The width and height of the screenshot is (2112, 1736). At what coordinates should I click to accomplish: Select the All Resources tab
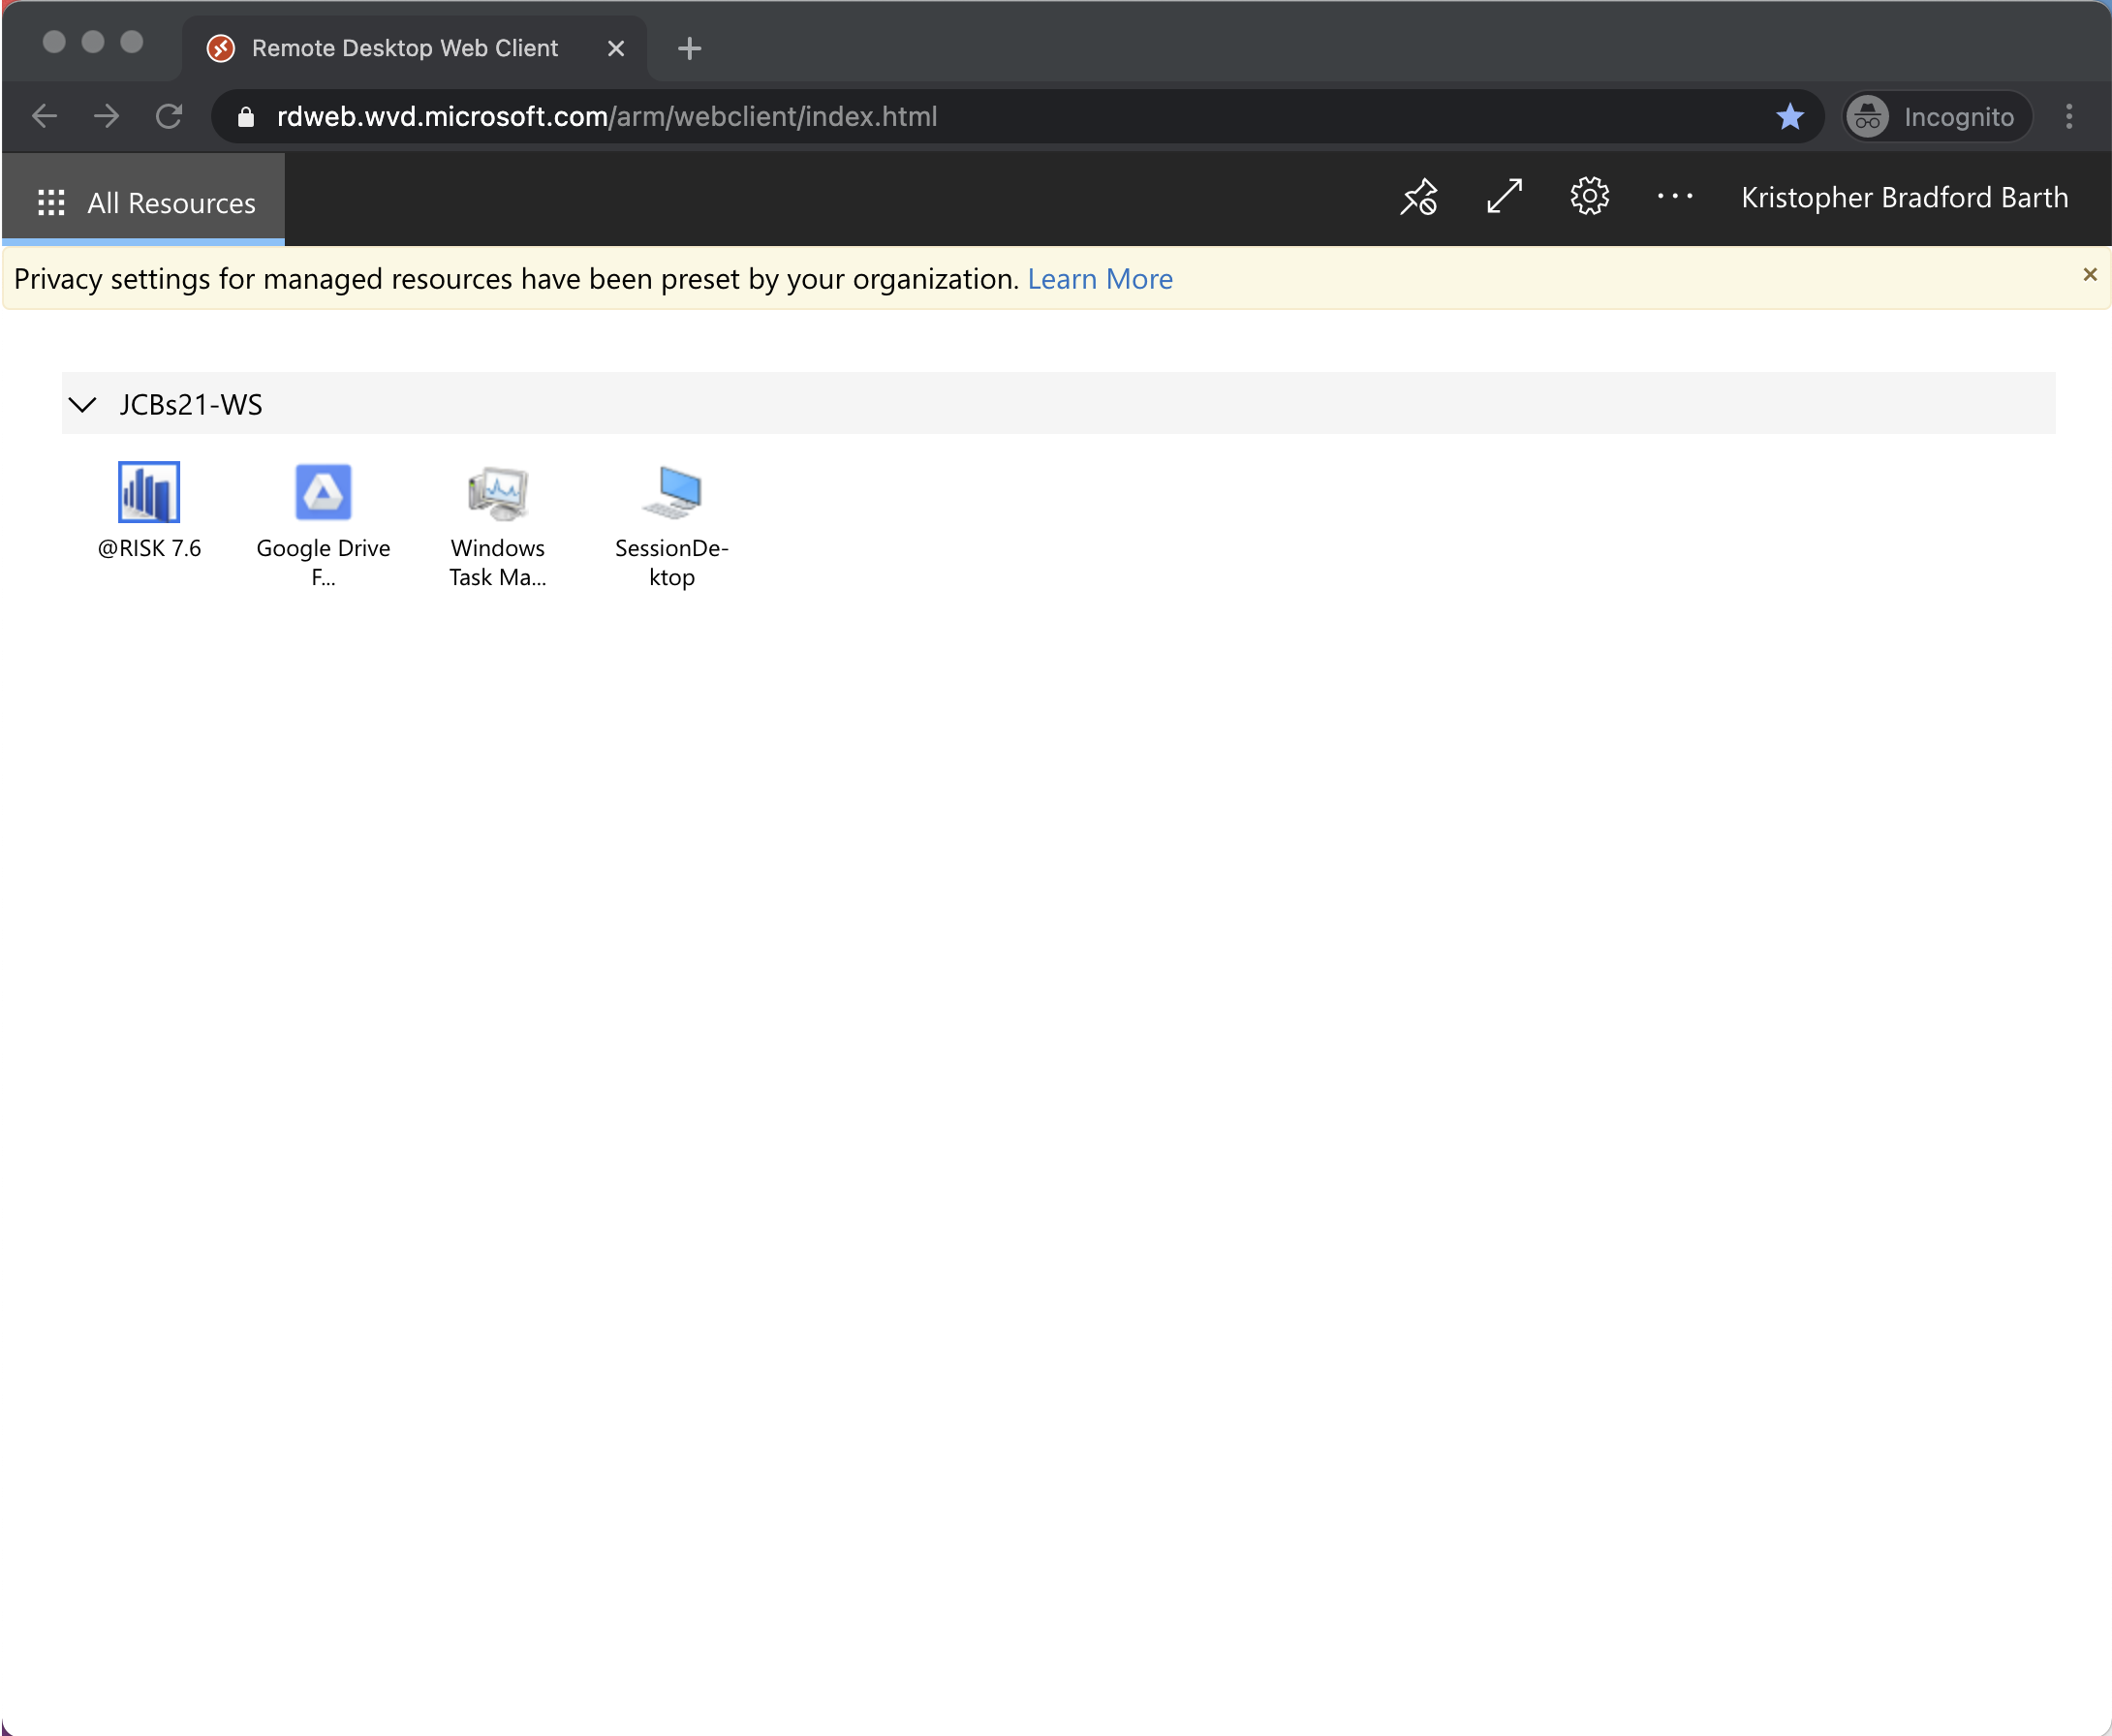click(144, 200)
